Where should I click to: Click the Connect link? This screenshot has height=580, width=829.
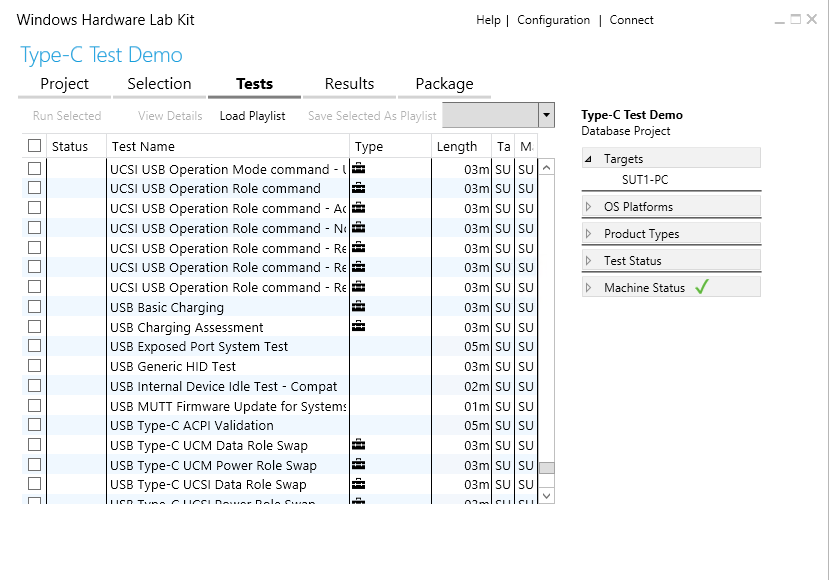[631, 20]
